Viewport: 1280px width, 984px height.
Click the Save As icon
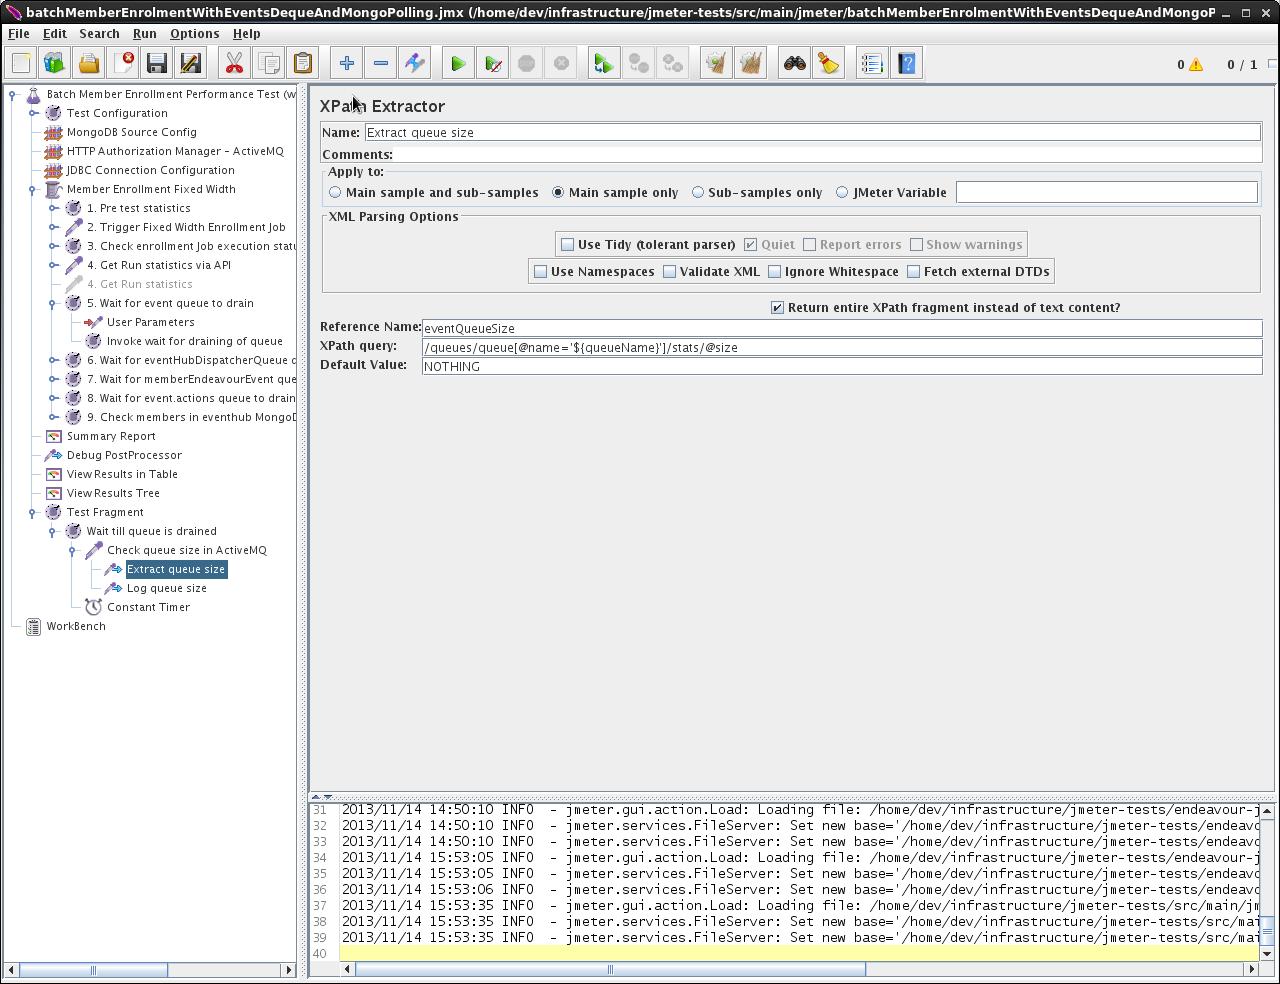point(191,64)
